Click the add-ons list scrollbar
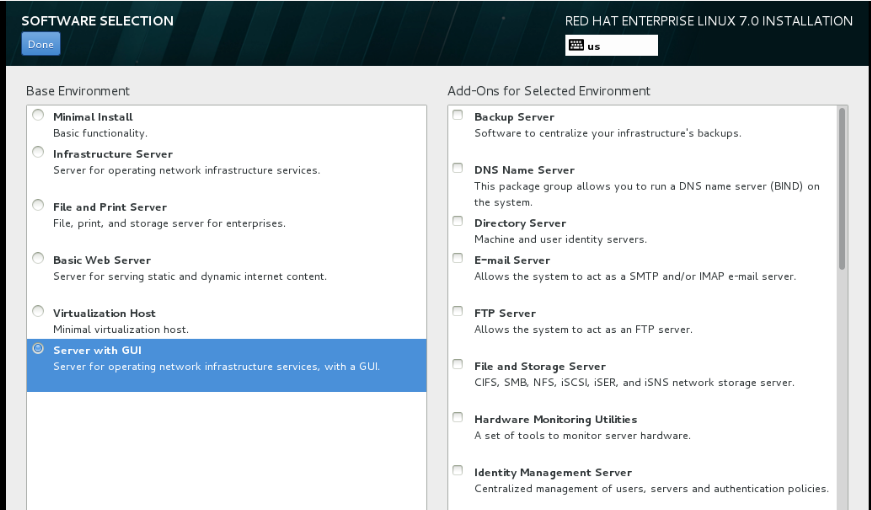This screenshot has height=510, width=871. (x=842, y=189)
